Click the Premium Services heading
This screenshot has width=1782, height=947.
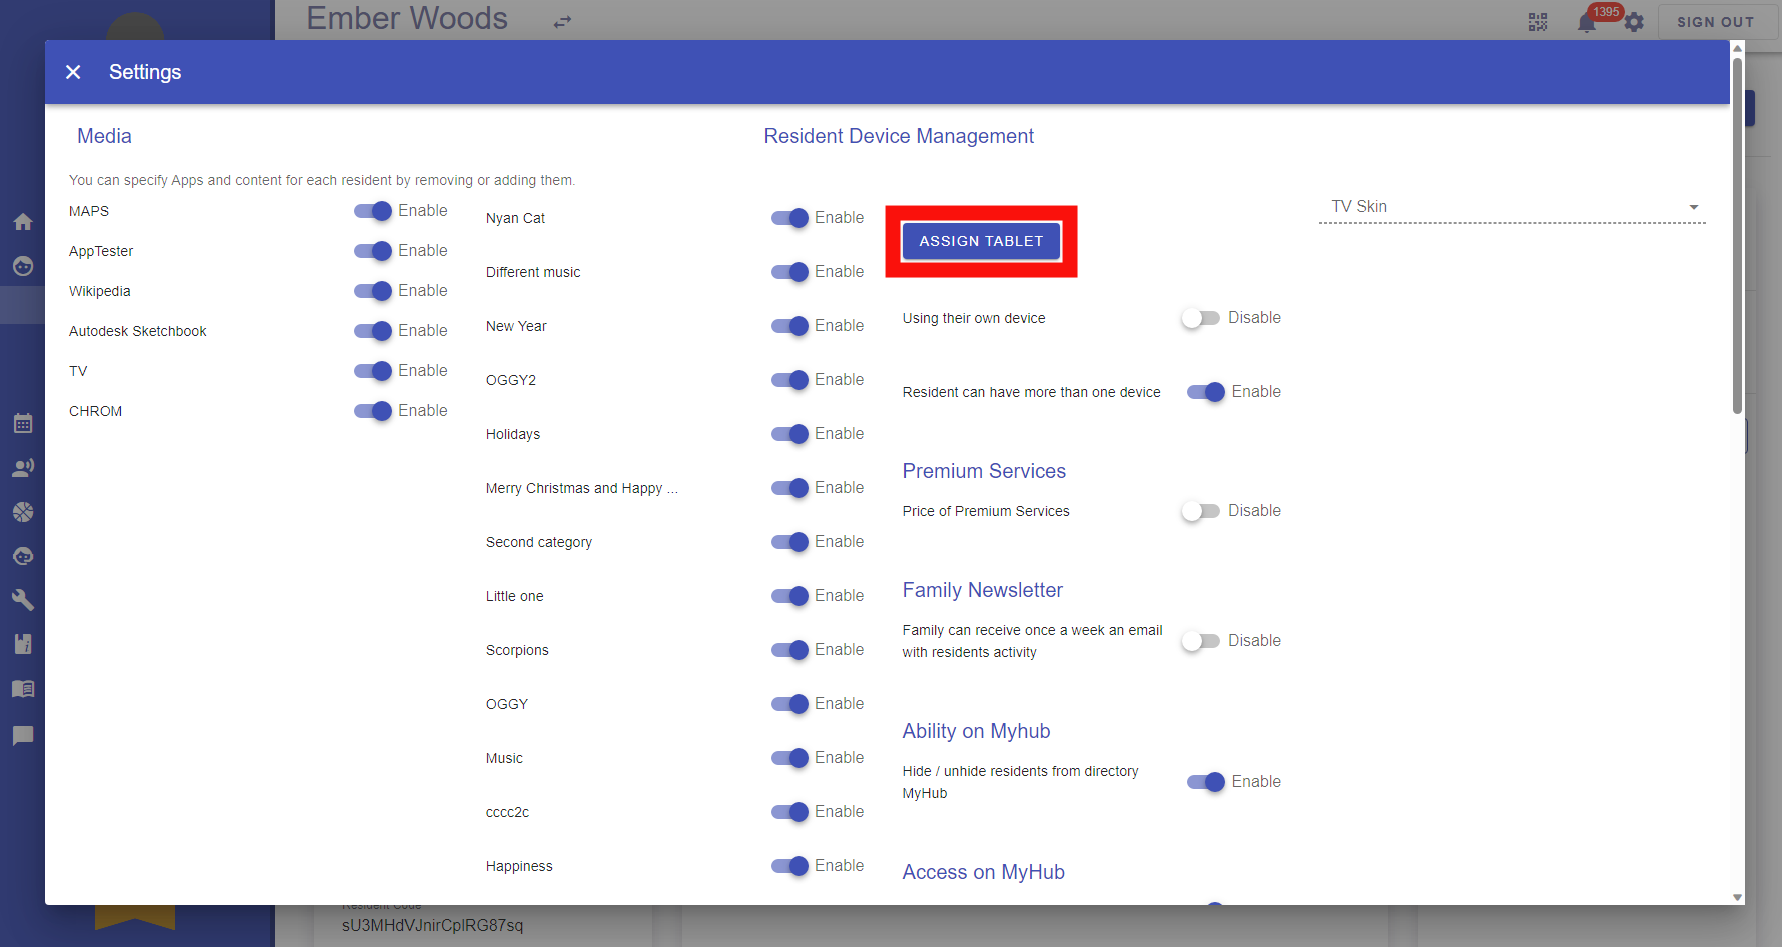tap(984, 471)
